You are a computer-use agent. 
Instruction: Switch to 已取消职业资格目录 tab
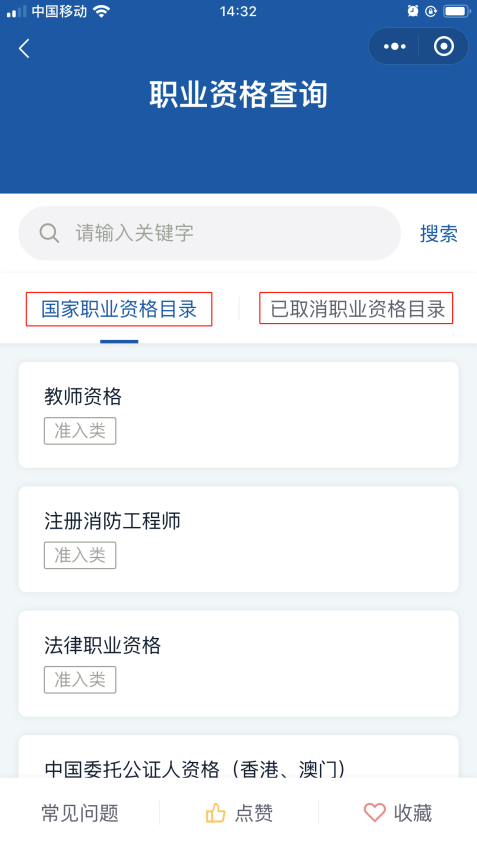click(x=356, y=308)
